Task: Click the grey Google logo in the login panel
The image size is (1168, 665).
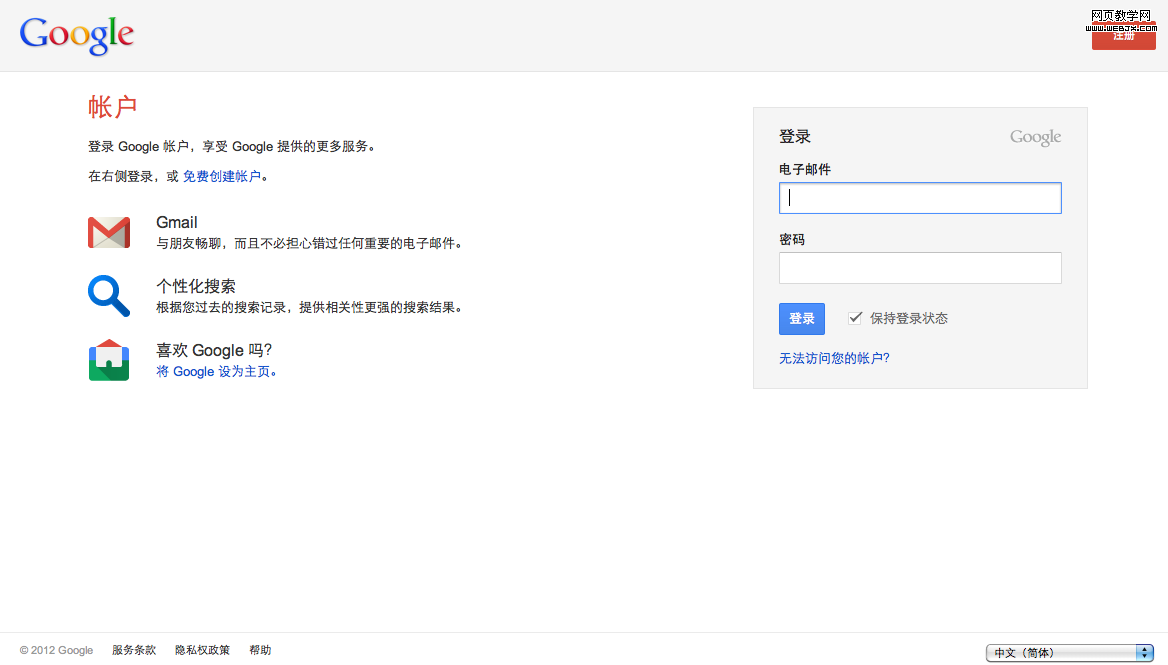Action: 1035,138
